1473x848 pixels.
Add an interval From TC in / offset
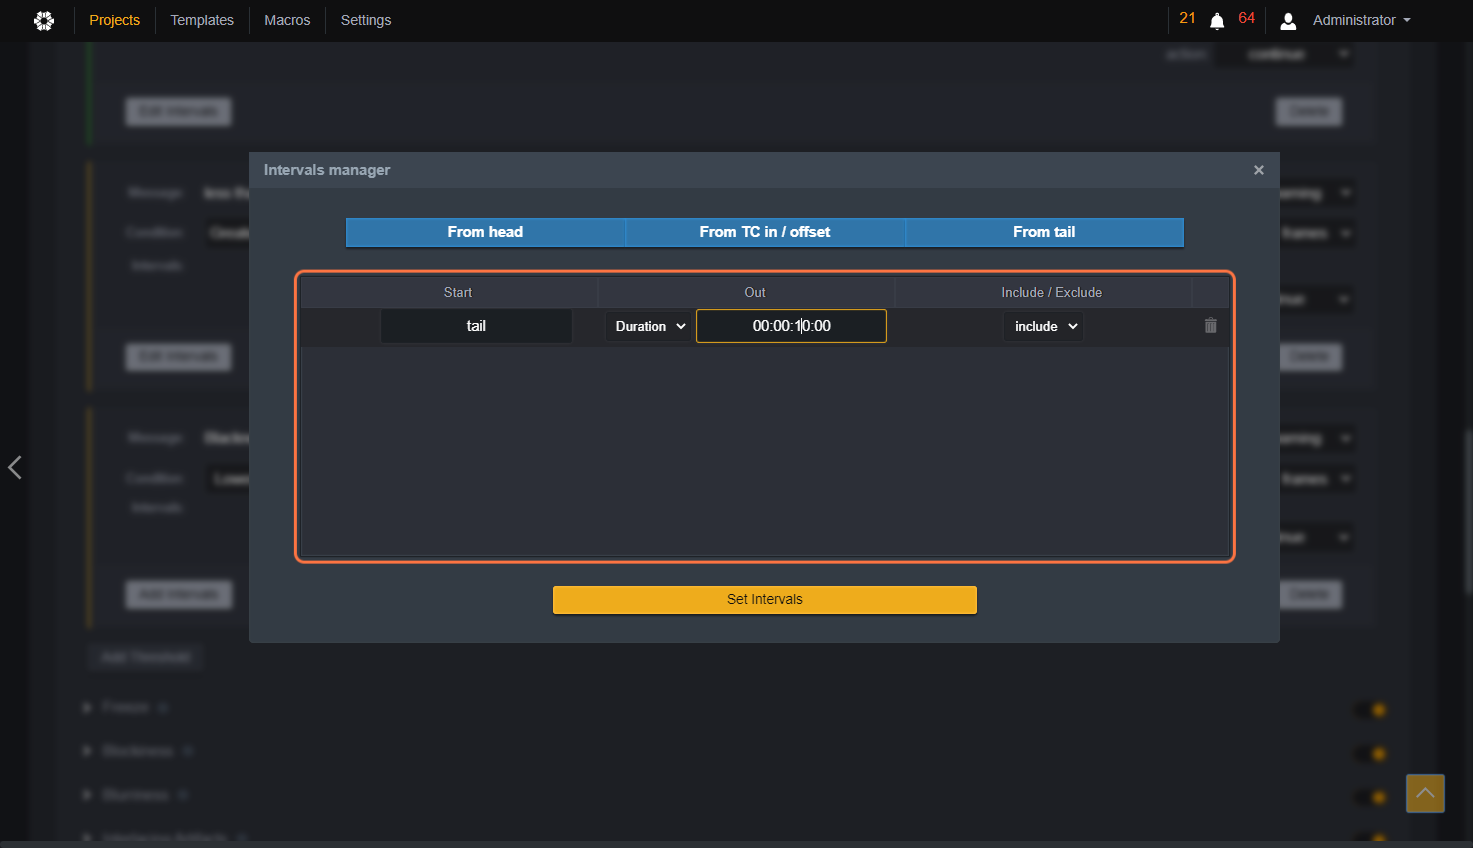[x=765, y=232]
